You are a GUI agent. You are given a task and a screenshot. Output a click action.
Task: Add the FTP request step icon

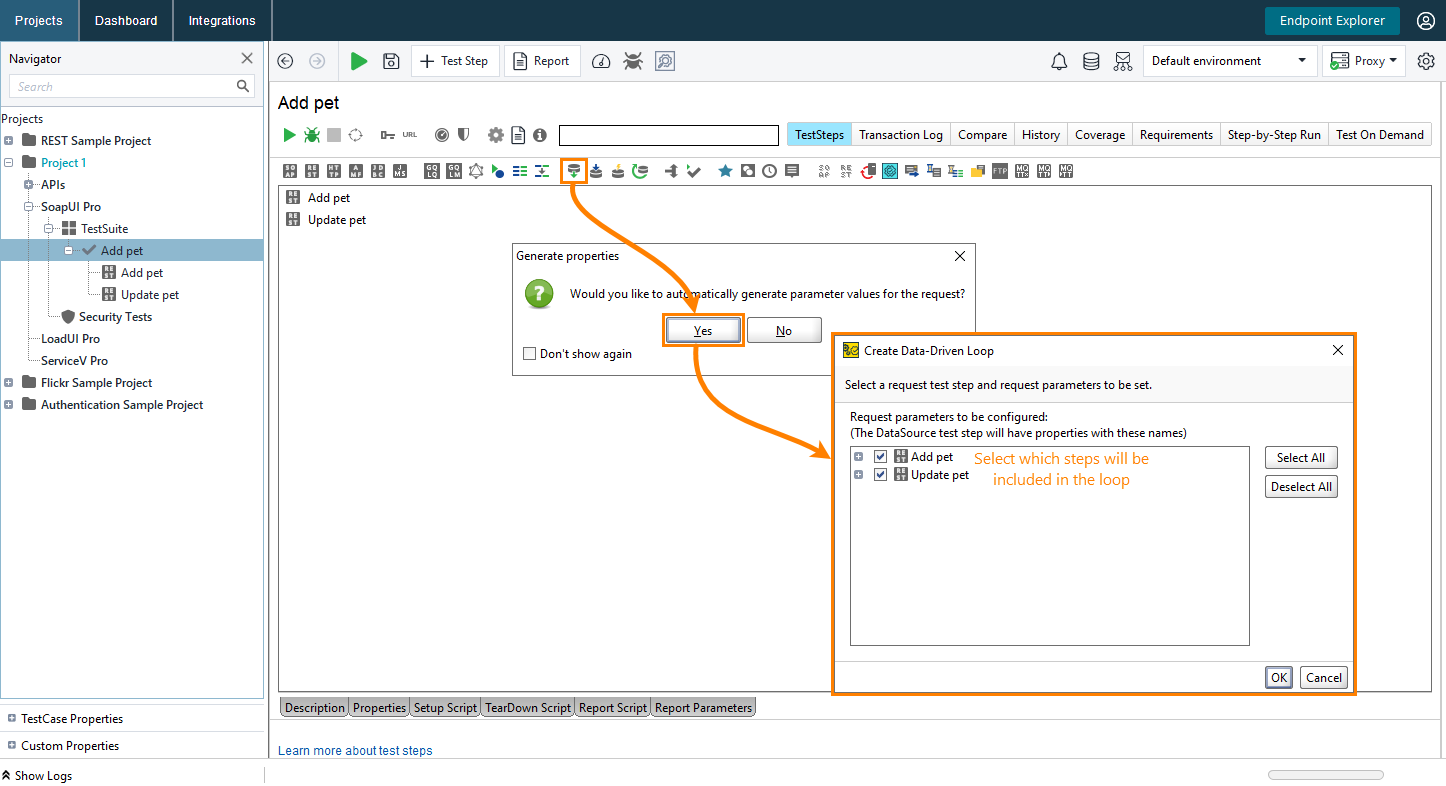click(1000, 171)
